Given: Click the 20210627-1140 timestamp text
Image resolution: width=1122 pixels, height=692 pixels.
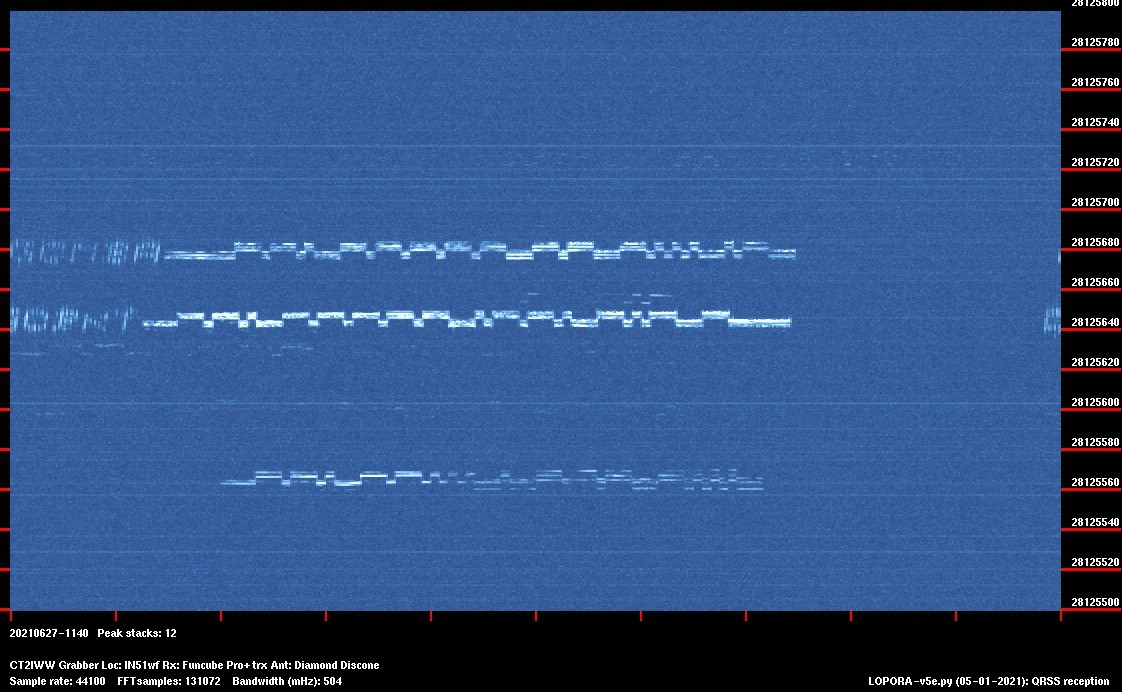Looking at the screenshot, I should click(x=49, y=634).
